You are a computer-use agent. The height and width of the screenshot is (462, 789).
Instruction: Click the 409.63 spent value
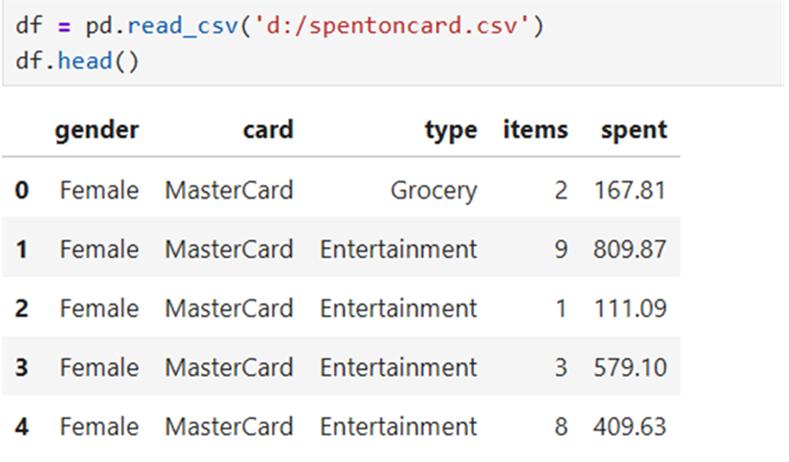tap(630, 427)
